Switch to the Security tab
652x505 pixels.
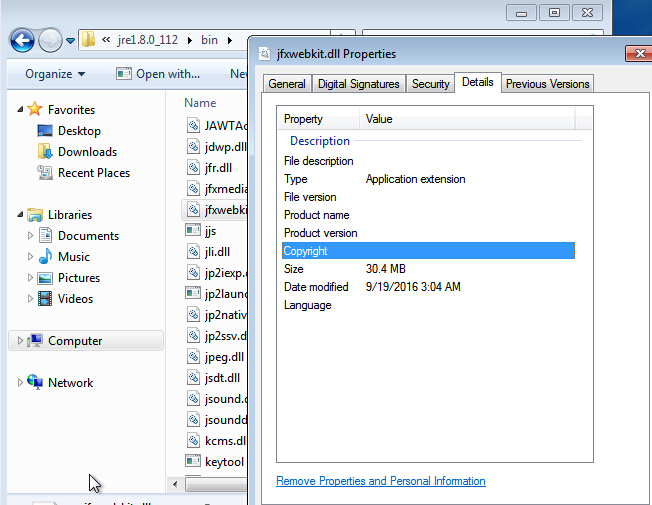coord(430,84)
